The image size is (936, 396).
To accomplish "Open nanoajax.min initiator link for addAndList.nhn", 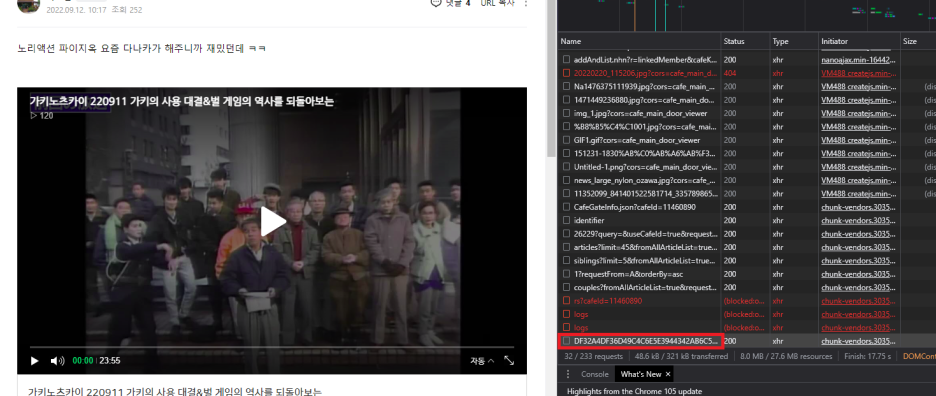I will pyautogui.click(x=859, y=60).
